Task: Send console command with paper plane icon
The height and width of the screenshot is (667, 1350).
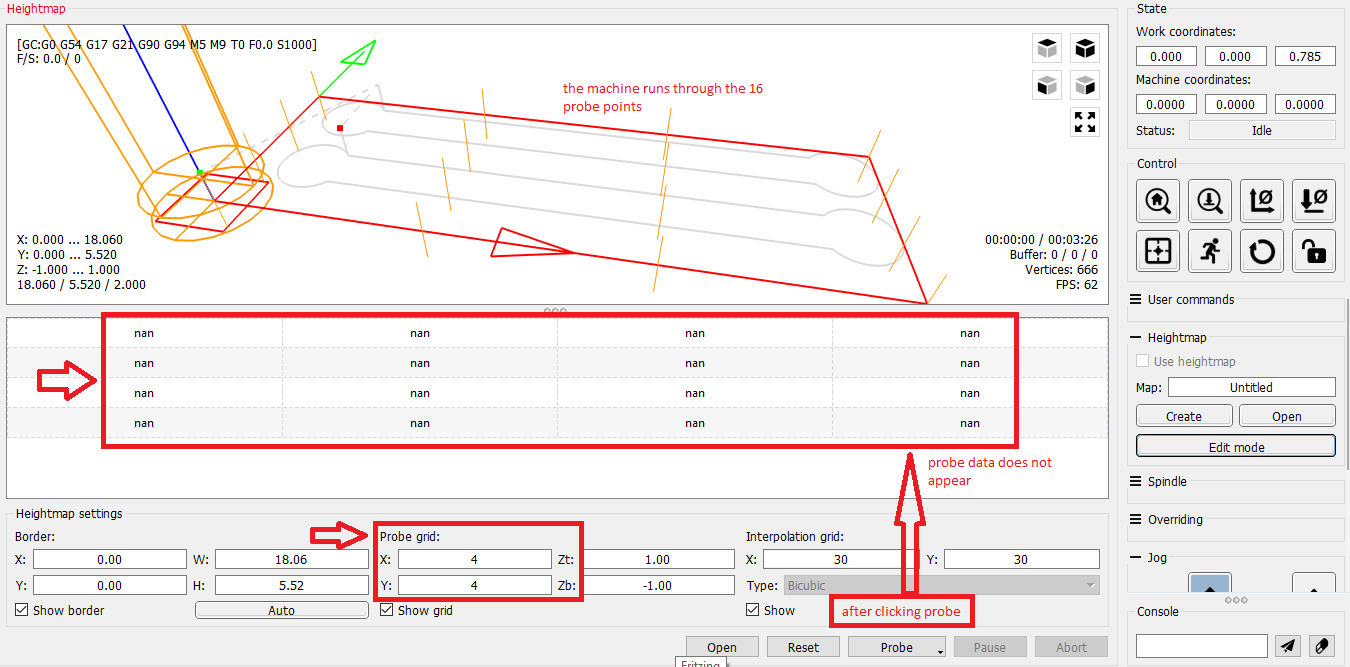Action: click(x=1290, y=646)
